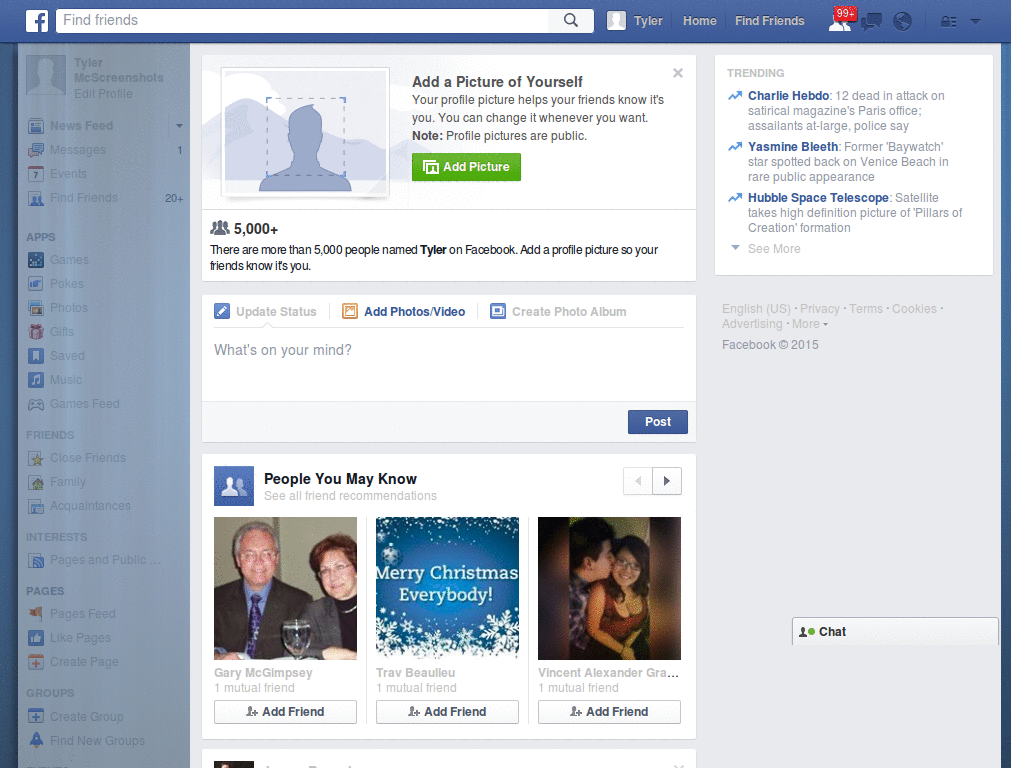This screenshot has height=768, width=1024.
Task: Add Gary McGimpsey as a friend
Action: [285, 712]
